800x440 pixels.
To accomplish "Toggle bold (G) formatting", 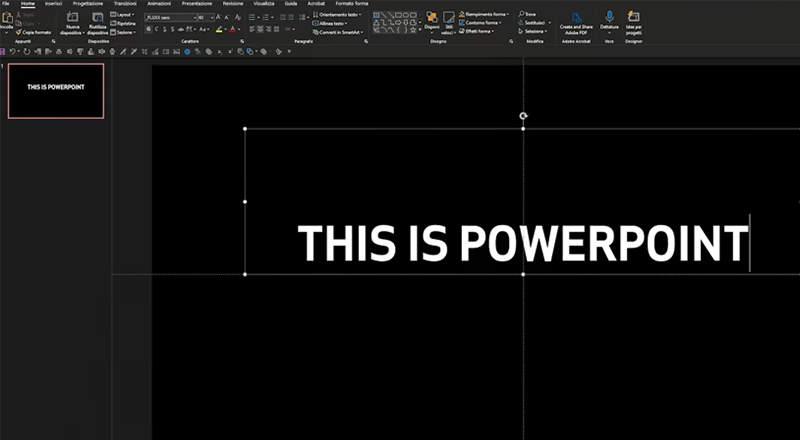I will [148, 29].
